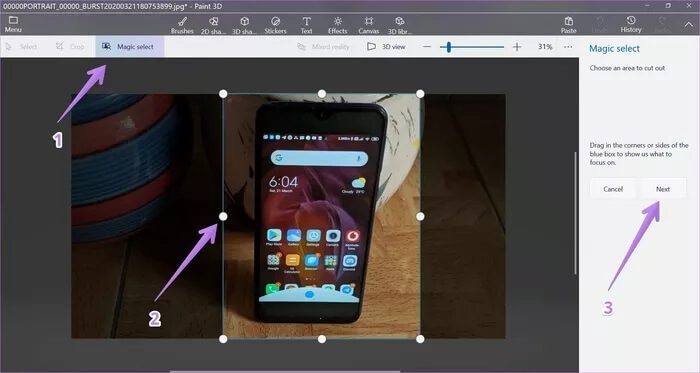Click the Select tool

click(21, 46)
